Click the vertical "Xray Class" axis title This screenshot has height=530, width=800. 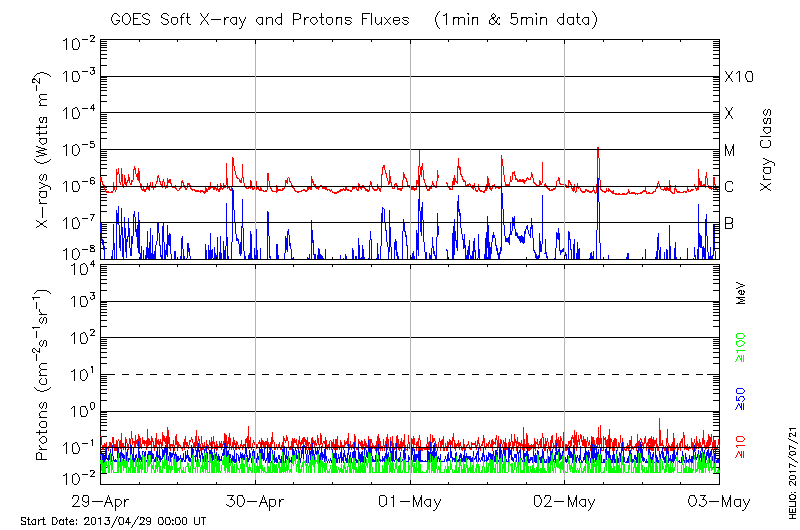click(766, 150)
